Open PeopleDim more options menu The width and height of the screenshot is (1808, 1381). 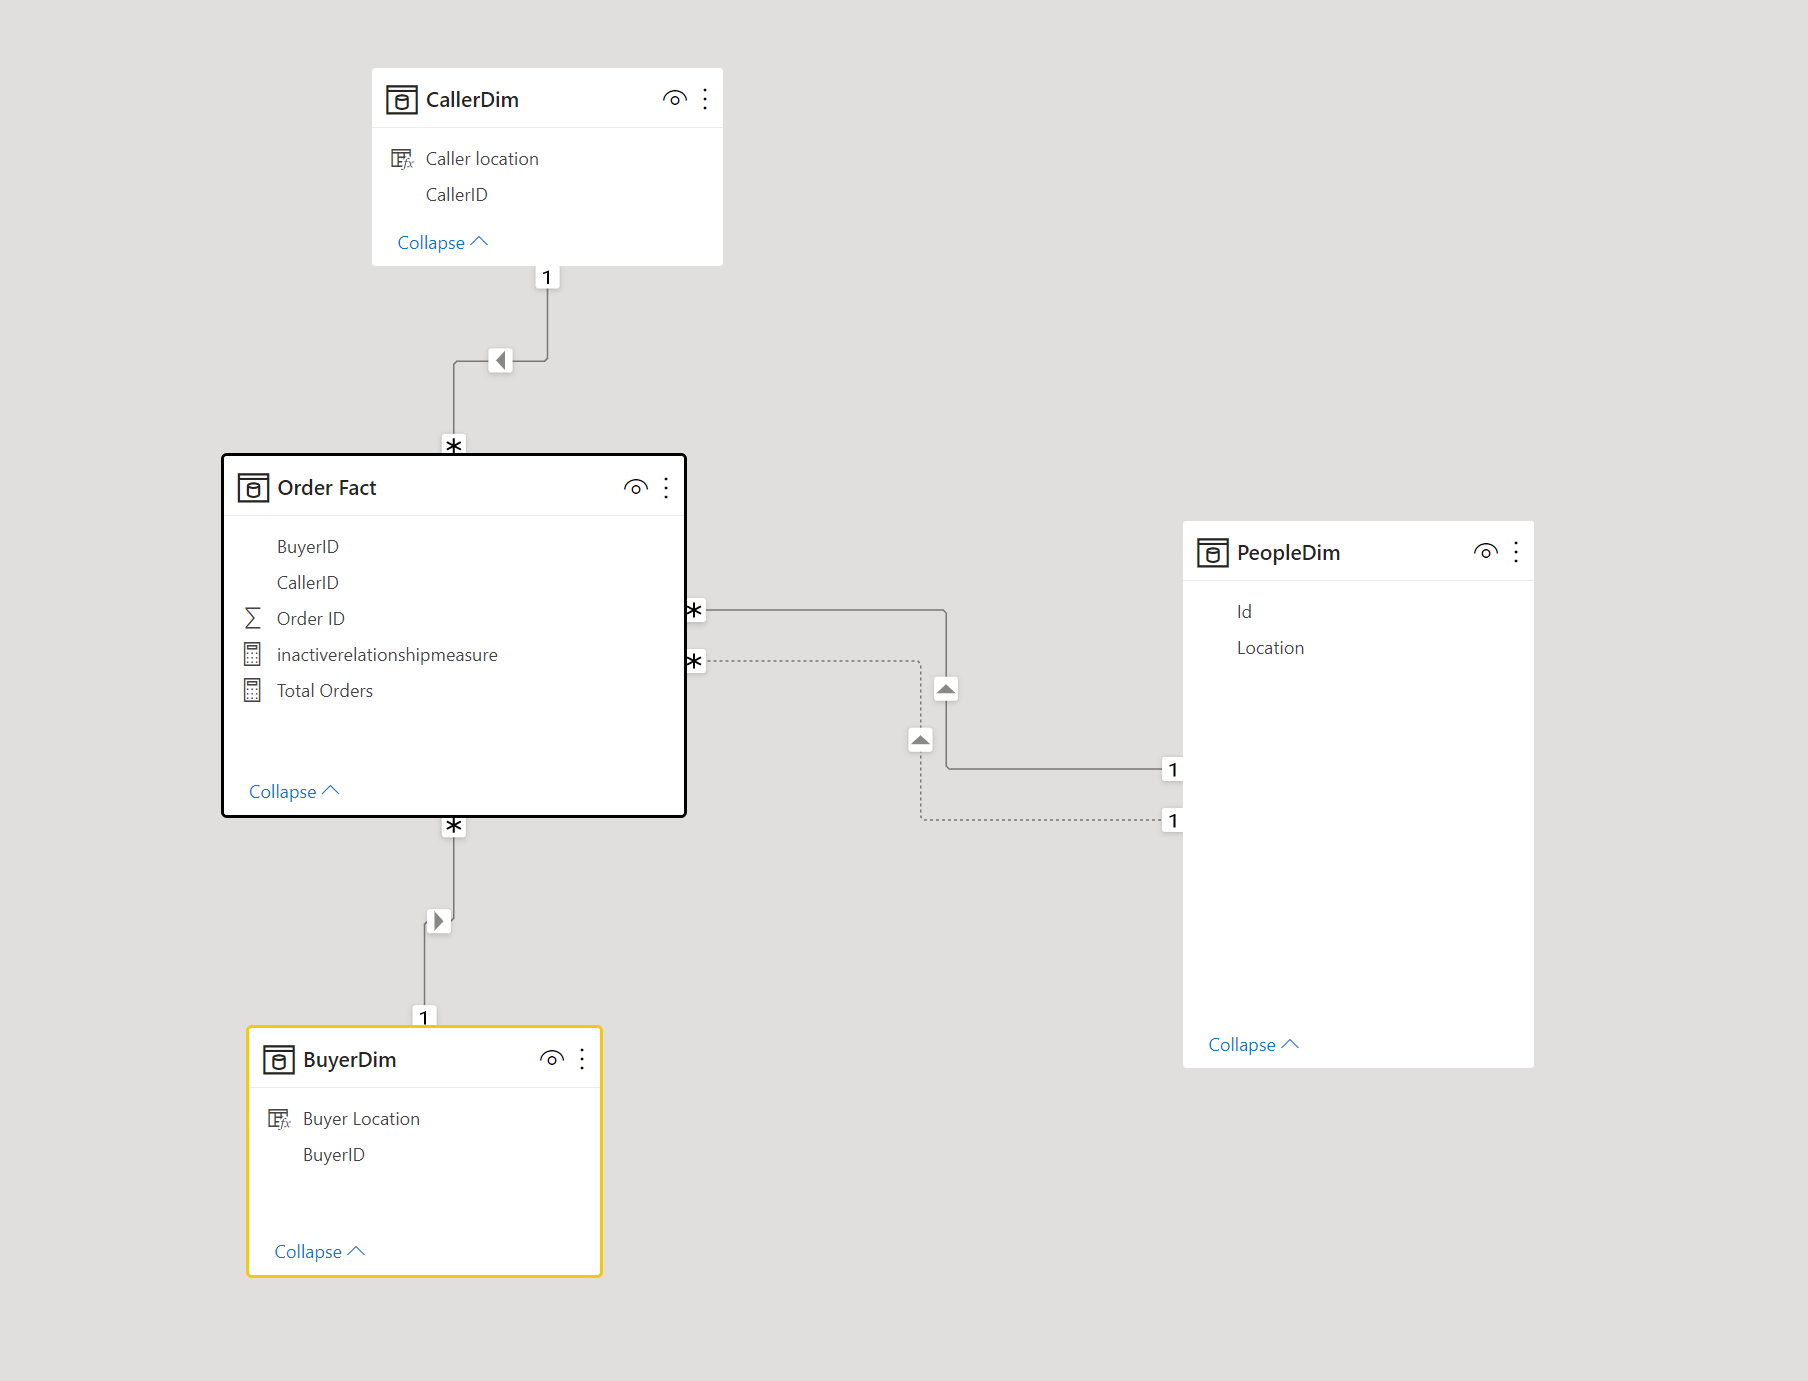tap(1516, 552)
